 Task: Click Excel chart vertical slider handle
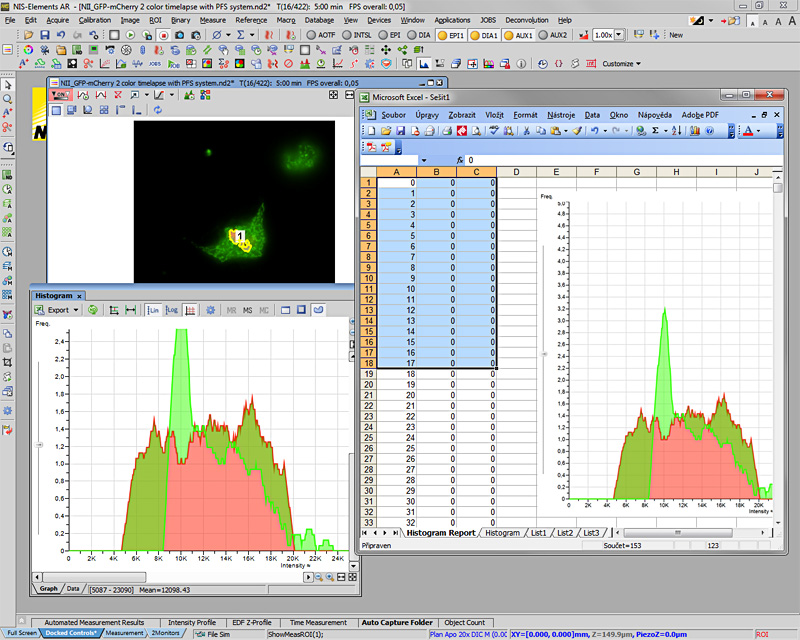click(544, 354)
